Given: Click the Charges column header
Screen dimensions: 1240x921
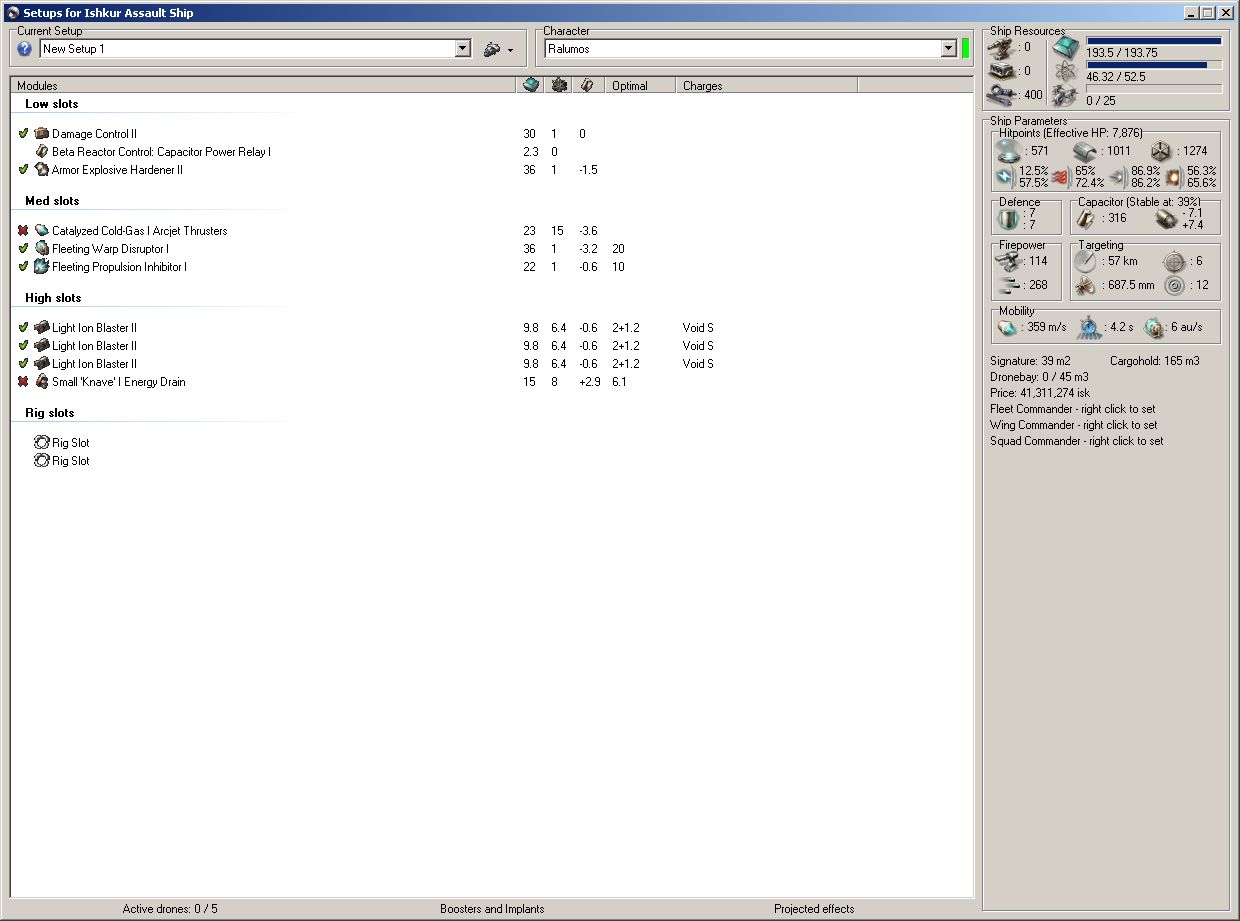Looking at the screenshot, I should pyautogui.click(x=766, y=85).
